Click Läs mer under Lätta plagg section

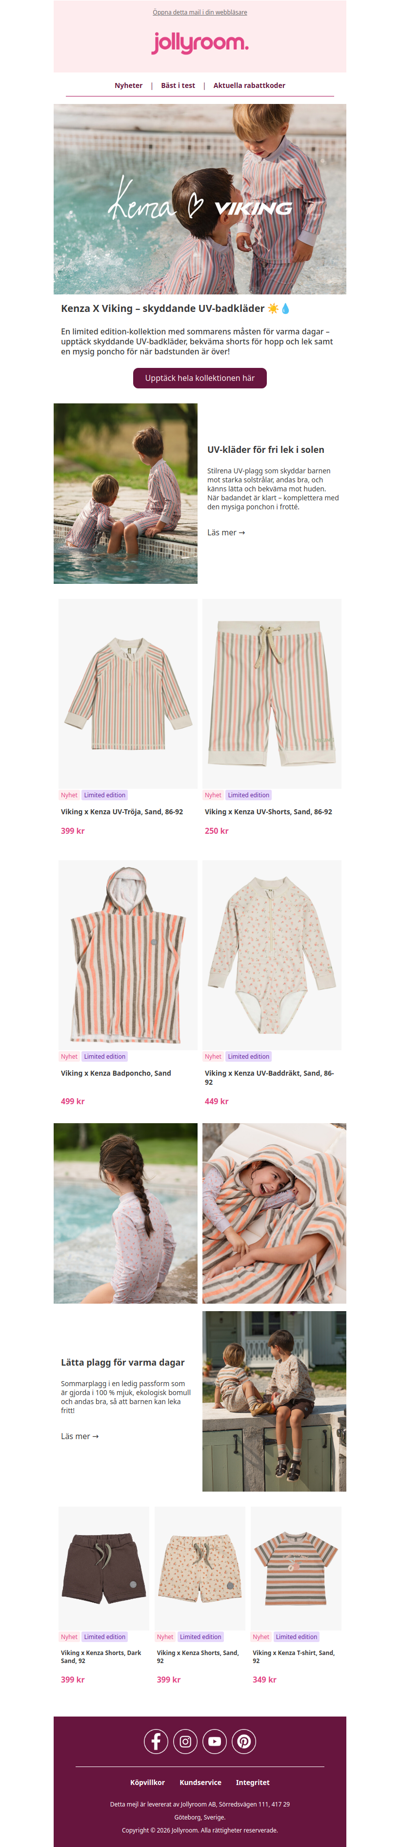click(x=80, y=1436)
